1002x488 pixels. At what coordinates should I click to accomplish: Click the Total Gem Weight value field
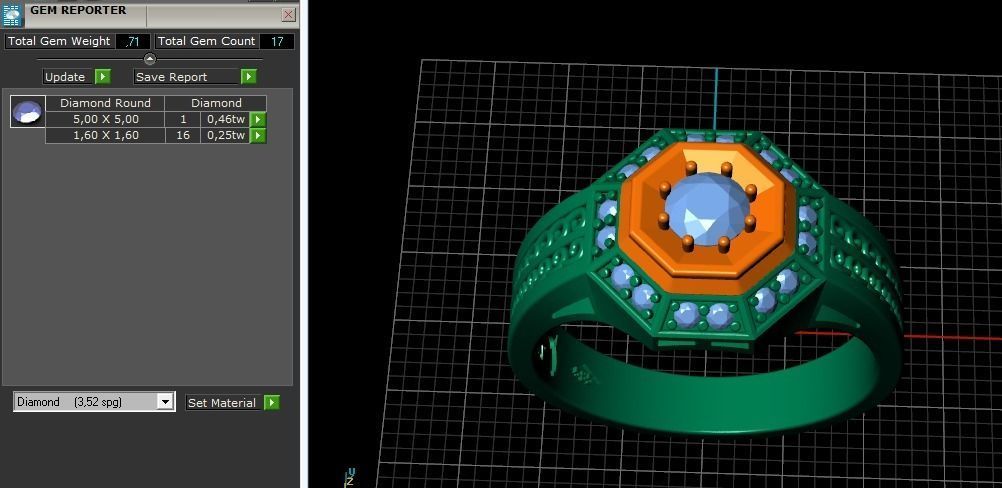(x=132, y=42)
